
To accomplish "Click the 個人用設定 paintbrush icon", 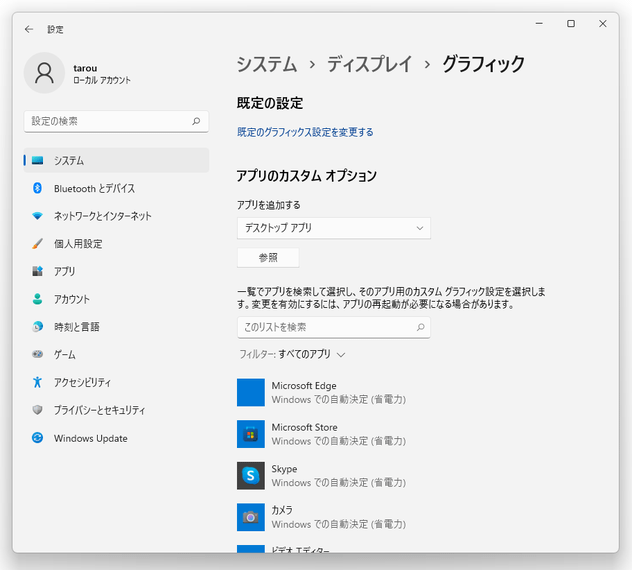I will [x=37, y=243].
